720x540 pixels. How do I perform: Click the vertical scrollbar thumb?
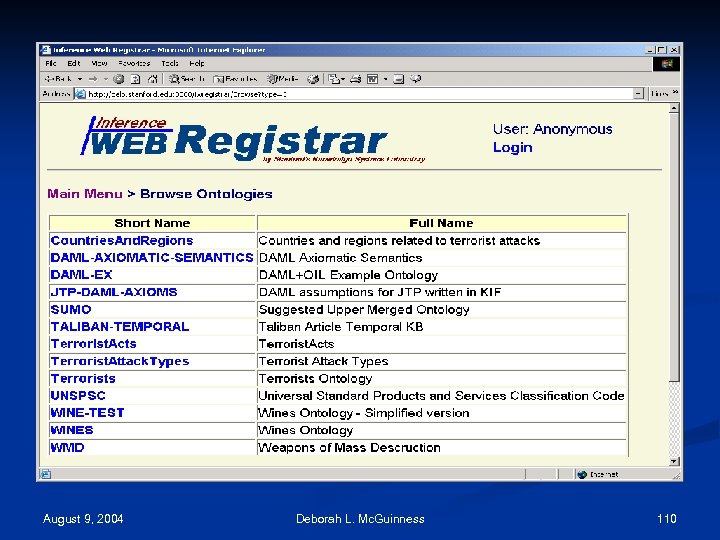coord(674,248)
